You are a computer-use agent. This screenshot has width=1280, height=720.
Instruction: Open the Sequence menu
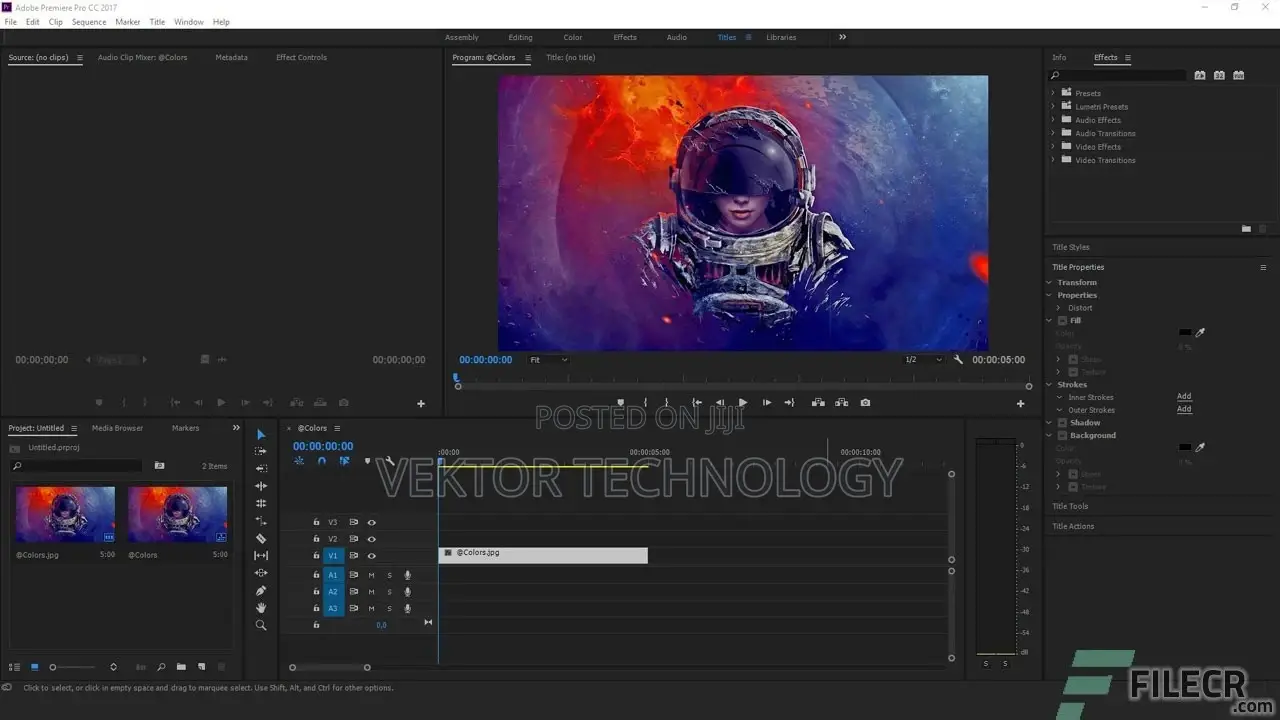pos(89,22)
